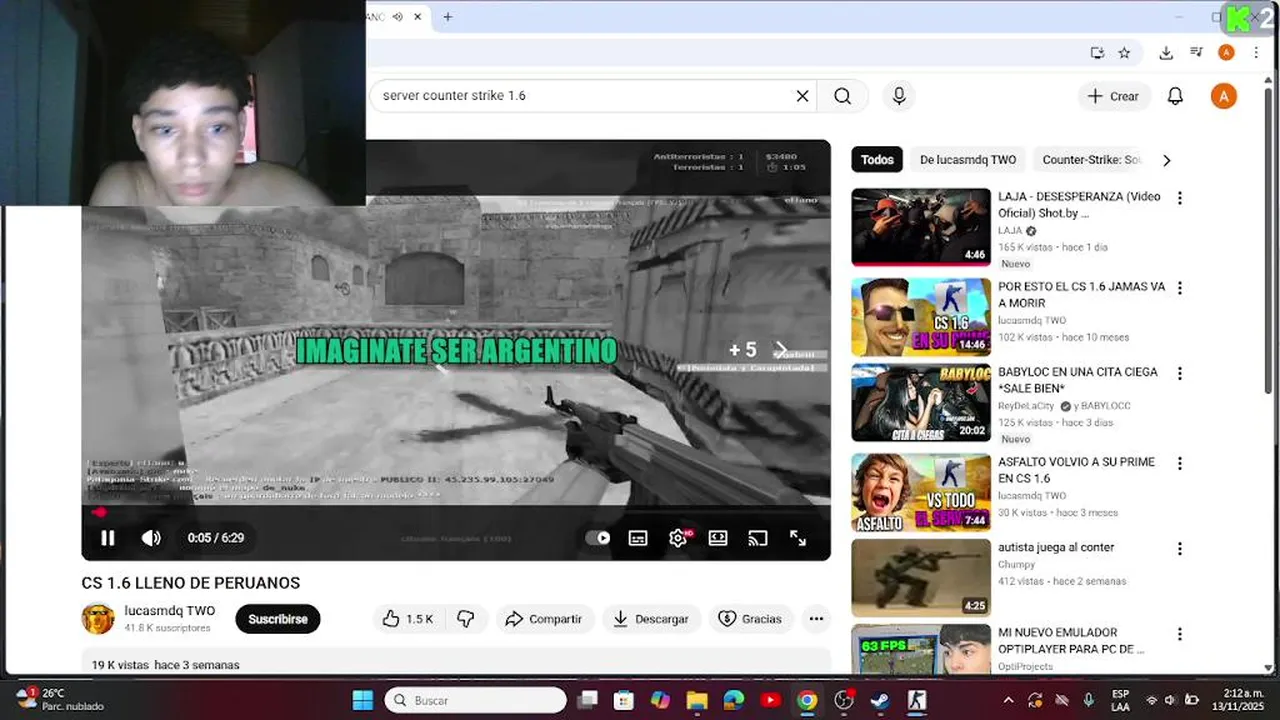
Task: Open Steam from the taskbar
Action: (880, 700)
